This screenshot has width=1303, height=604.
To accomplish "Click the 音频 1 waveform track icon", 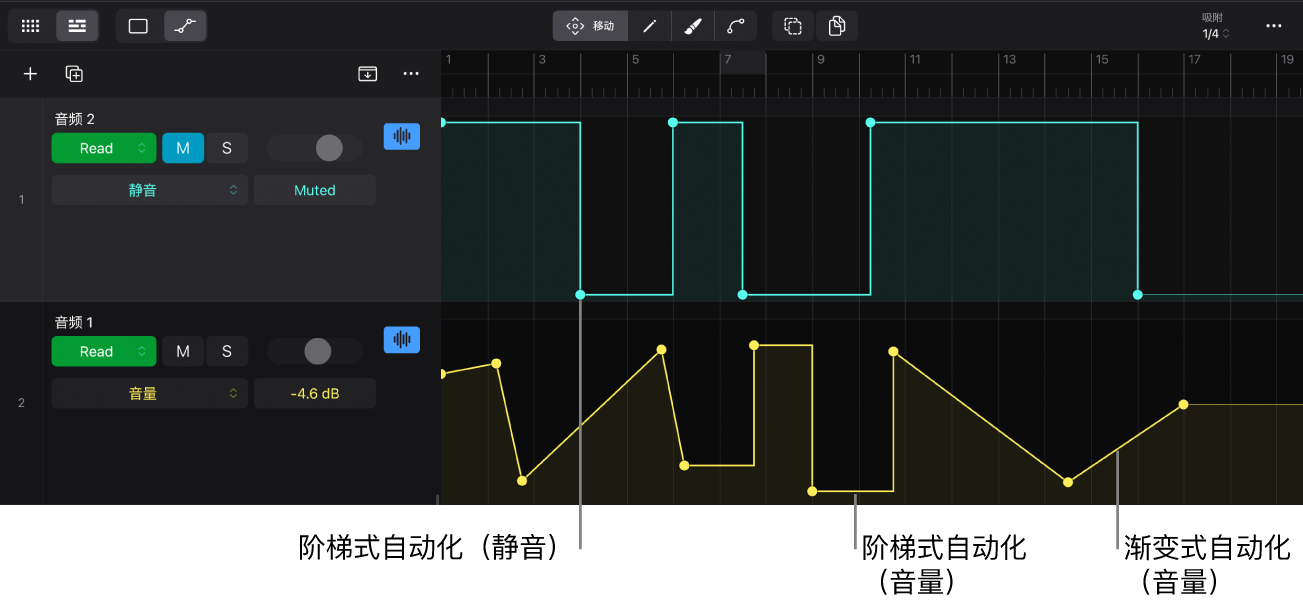I will (402, 340).
